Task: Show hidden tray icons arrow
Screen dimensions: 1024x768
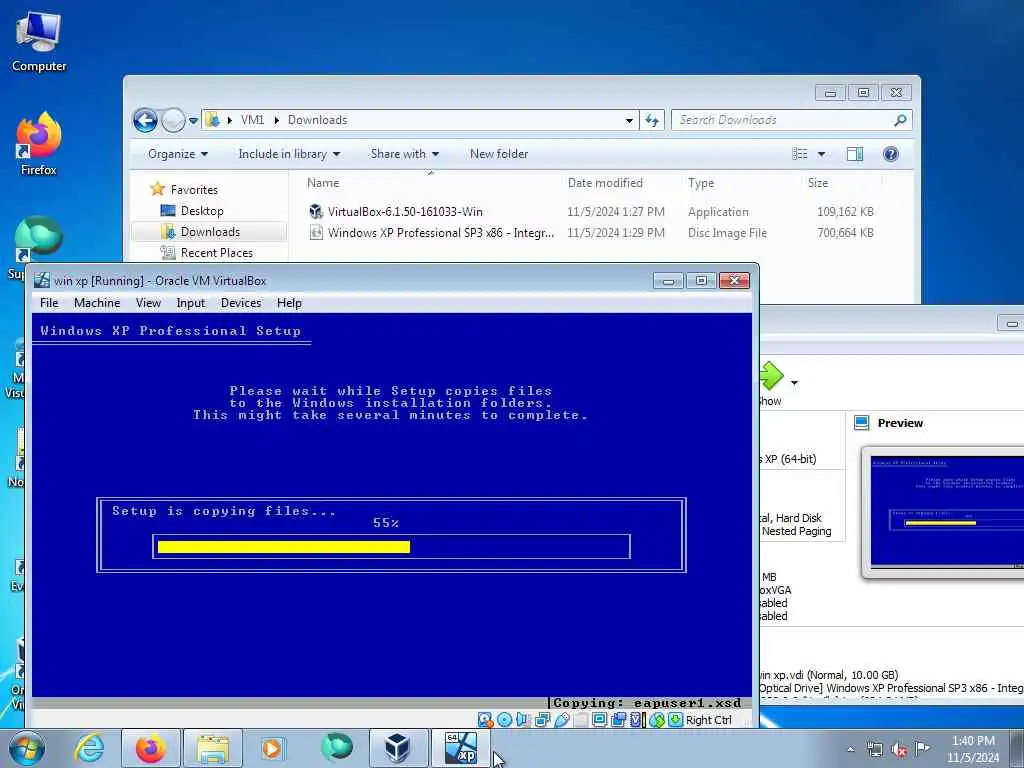Action: point(850,750)
